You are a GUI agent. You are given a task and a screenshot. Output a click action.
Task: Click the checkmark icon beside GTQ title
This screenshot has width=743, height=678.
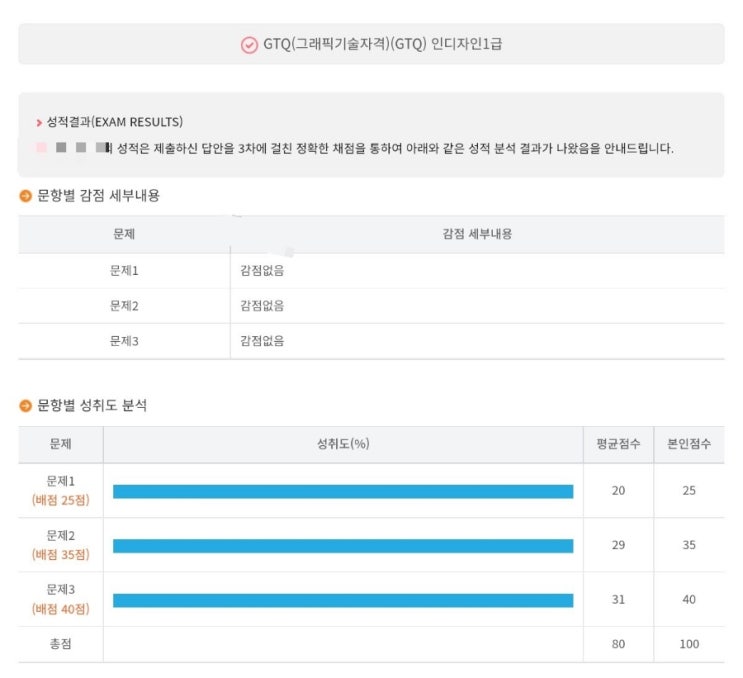point(249,45)
